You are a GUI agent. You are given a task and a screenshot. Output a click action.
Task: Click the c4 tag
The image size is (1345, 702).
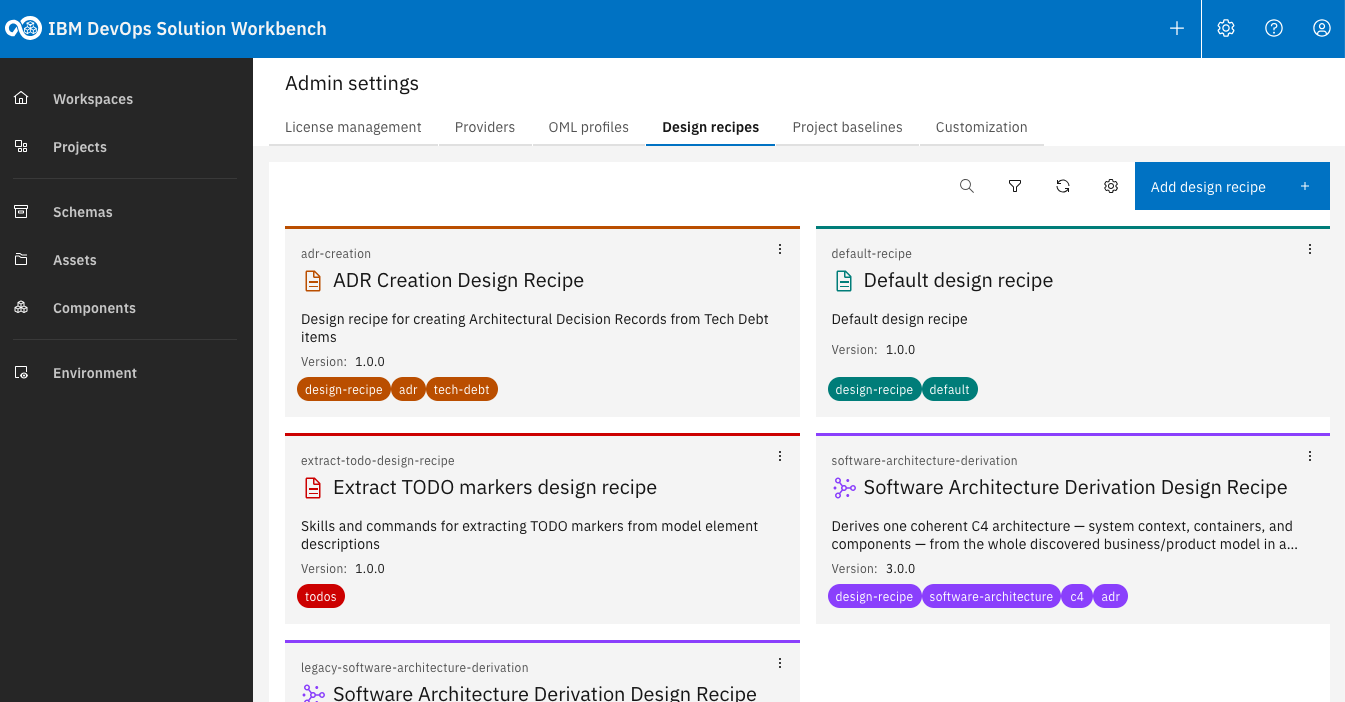(x=1077, y=597)
